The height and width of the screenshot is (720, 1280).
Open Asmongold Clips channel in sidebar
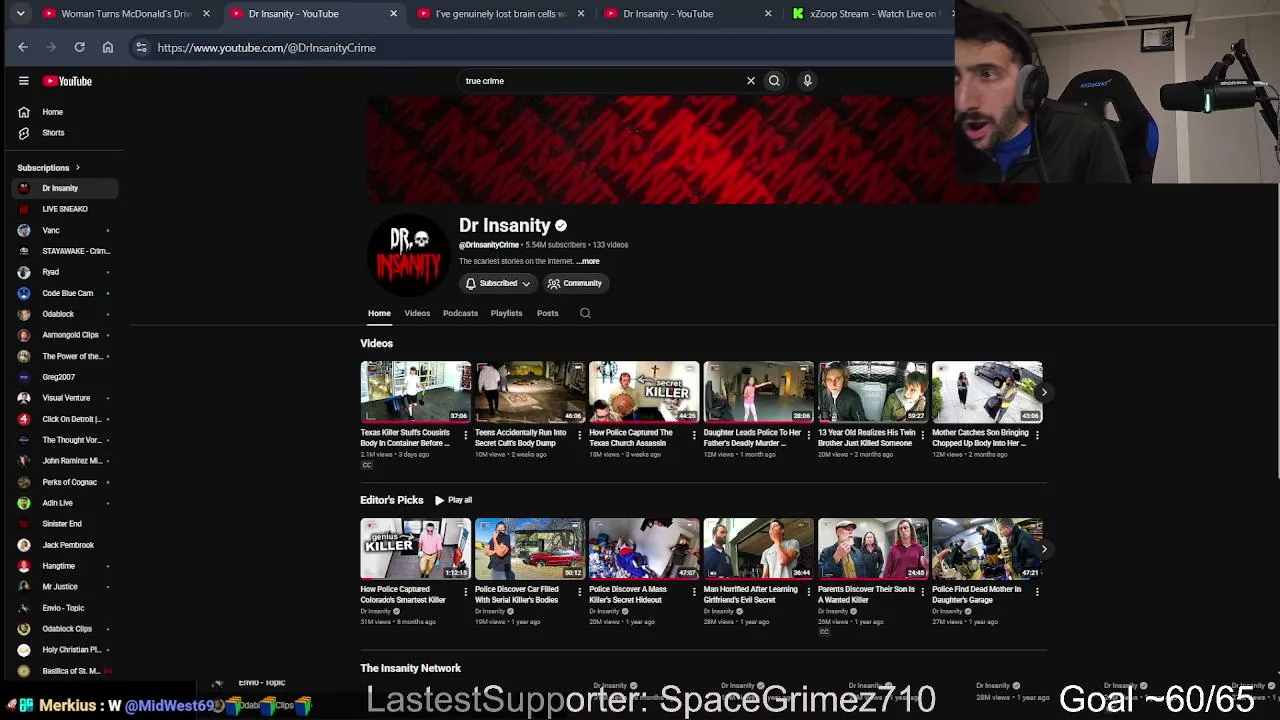pyautogui.click(x=65, y=335)
